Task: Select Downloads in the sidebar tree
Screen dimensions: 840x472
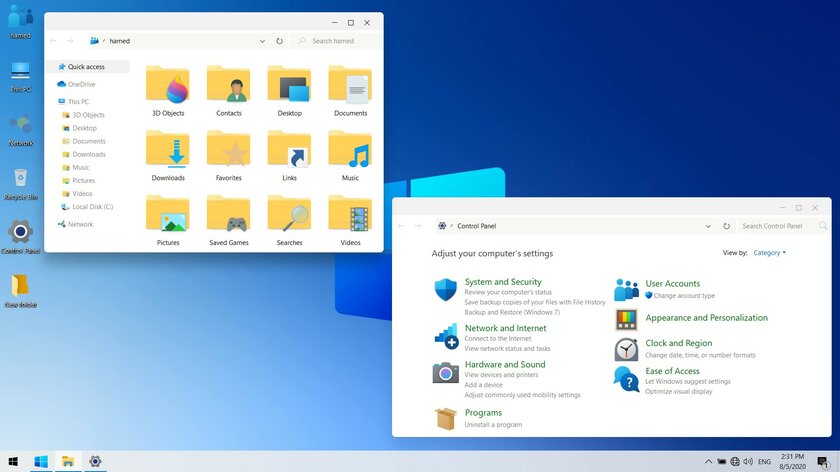Action: [89, 154]
